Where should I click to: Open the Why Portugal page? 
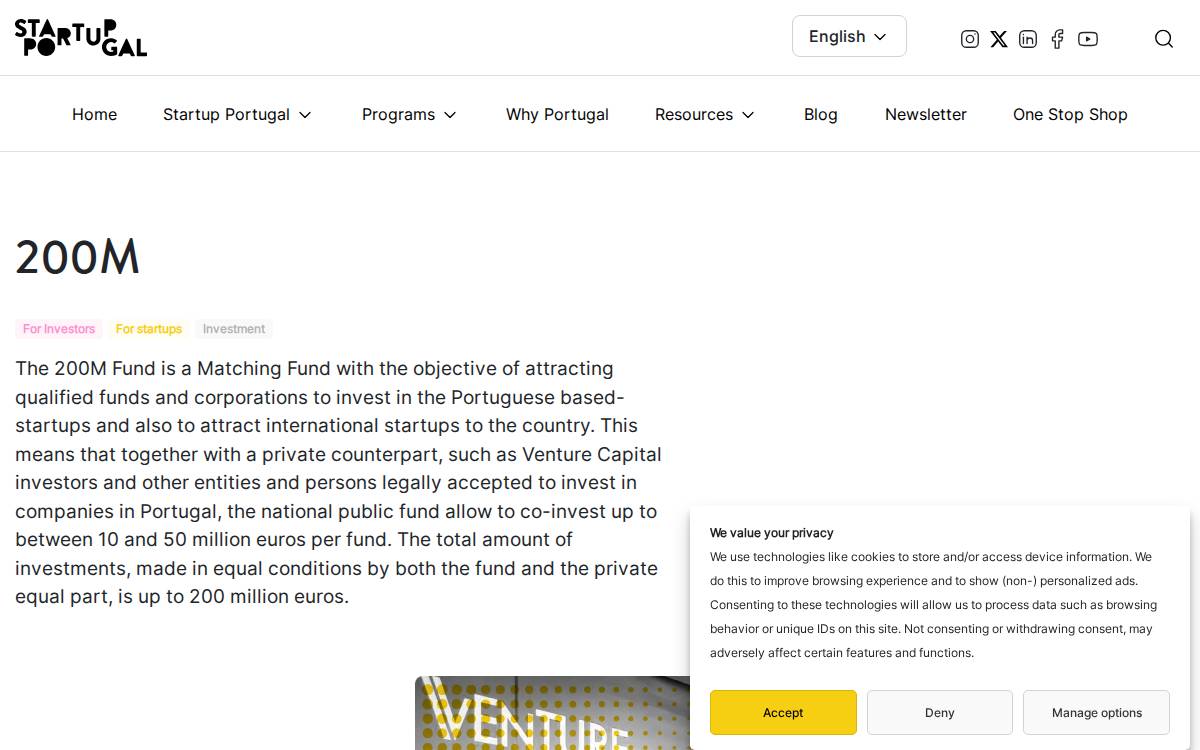click(557, 114)
